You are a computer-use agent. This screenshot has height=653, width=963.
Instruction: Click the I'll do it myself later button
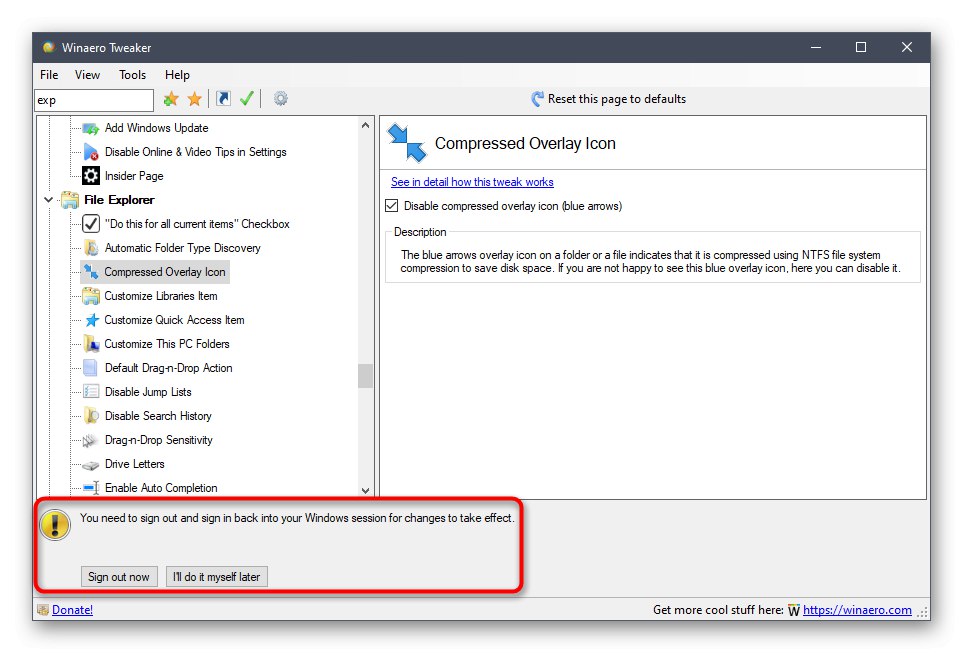pyautogui.click(x=217, y=577)
